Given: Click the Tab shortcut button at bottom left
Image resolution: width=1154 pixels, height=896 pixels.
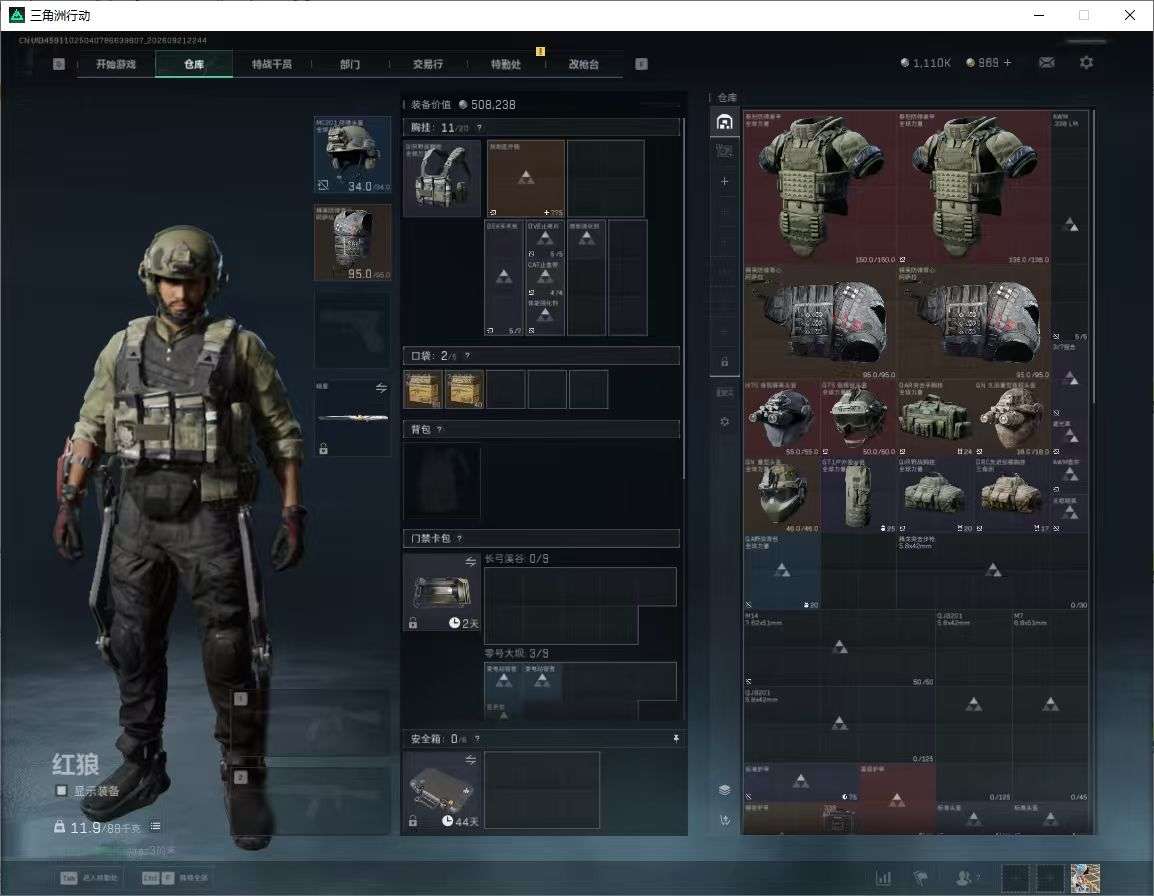Looking at the screenshot, I should pyautogui.click(x=90, y=878).
